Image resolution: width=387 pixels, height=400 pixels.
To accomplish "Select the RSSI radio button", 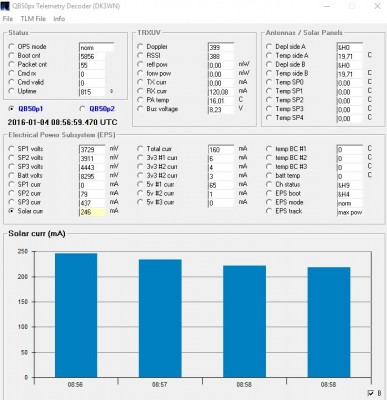I will (x=140, y=56).
